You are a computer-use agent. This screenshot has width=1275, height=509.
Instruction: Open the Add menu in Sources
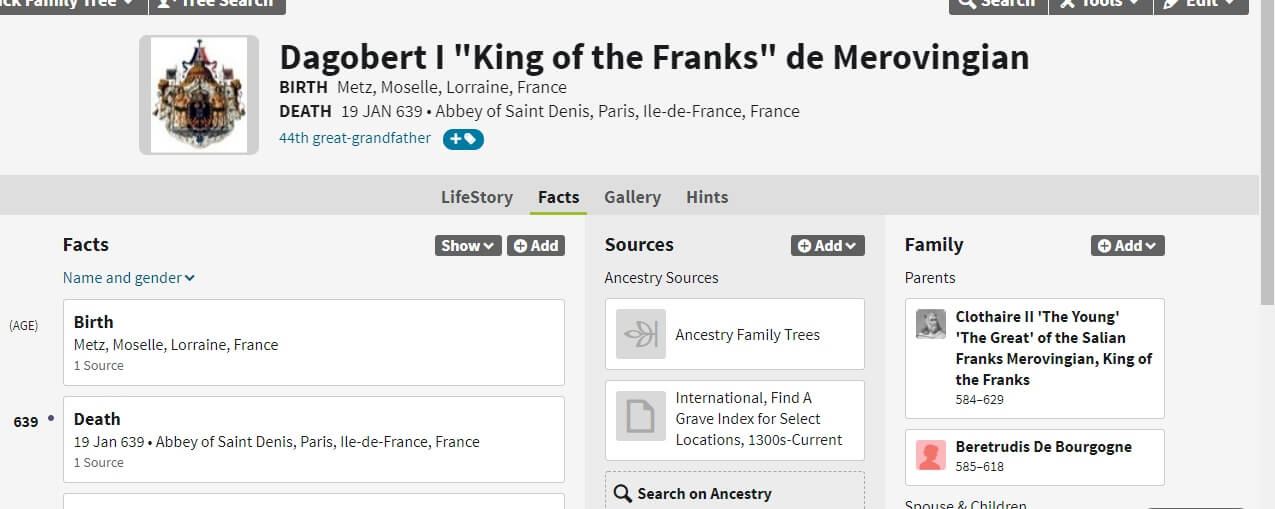pyautogui.click(x=827, y=245)
